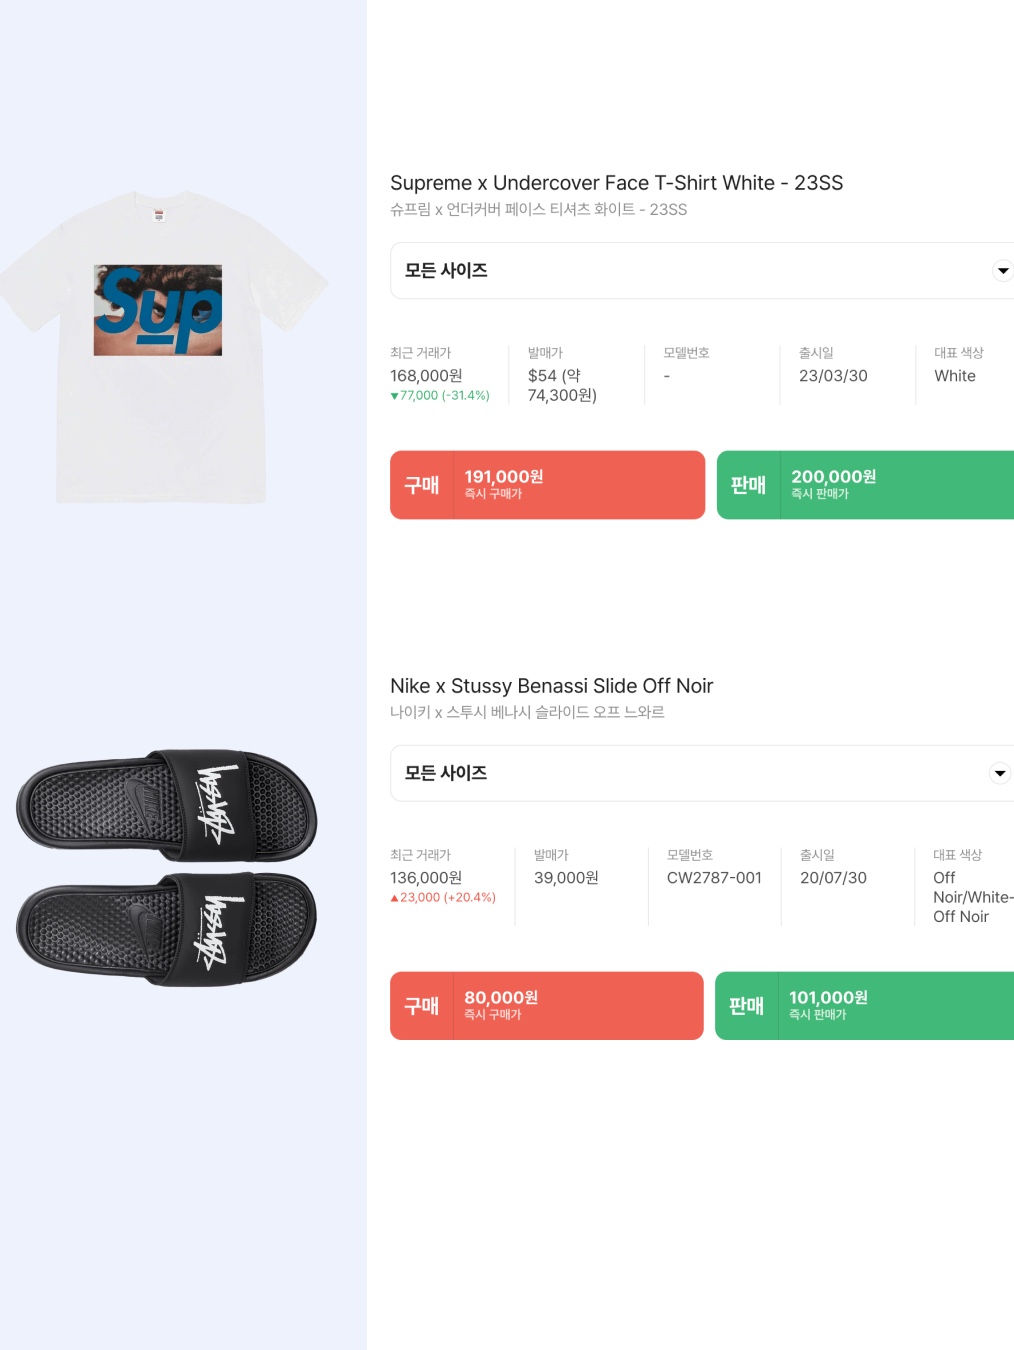Select the 136,000원 recent trade price

click(426, 878)
